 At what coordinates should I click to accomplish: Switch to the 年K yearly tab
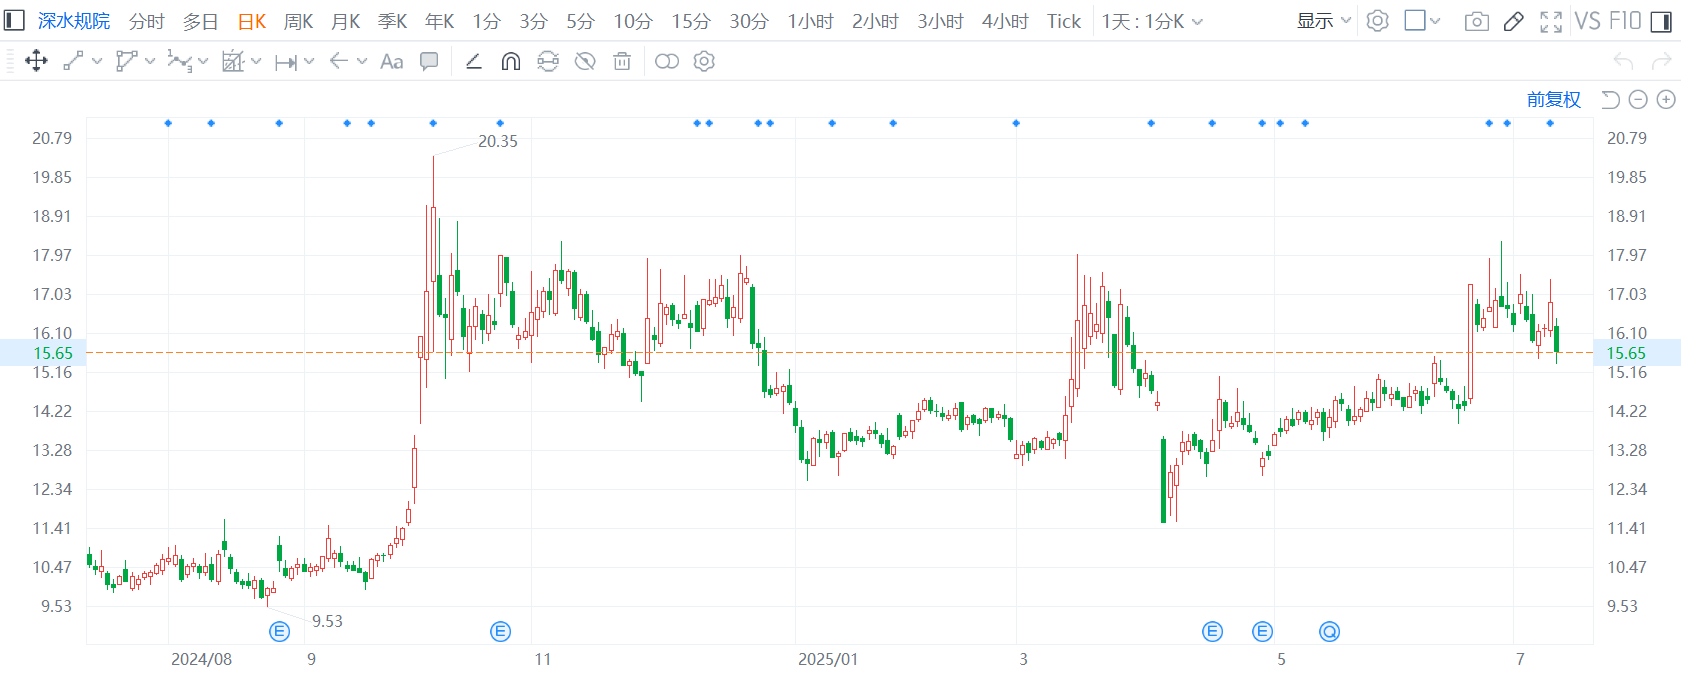pyautogui.click(x=440, y=21)
